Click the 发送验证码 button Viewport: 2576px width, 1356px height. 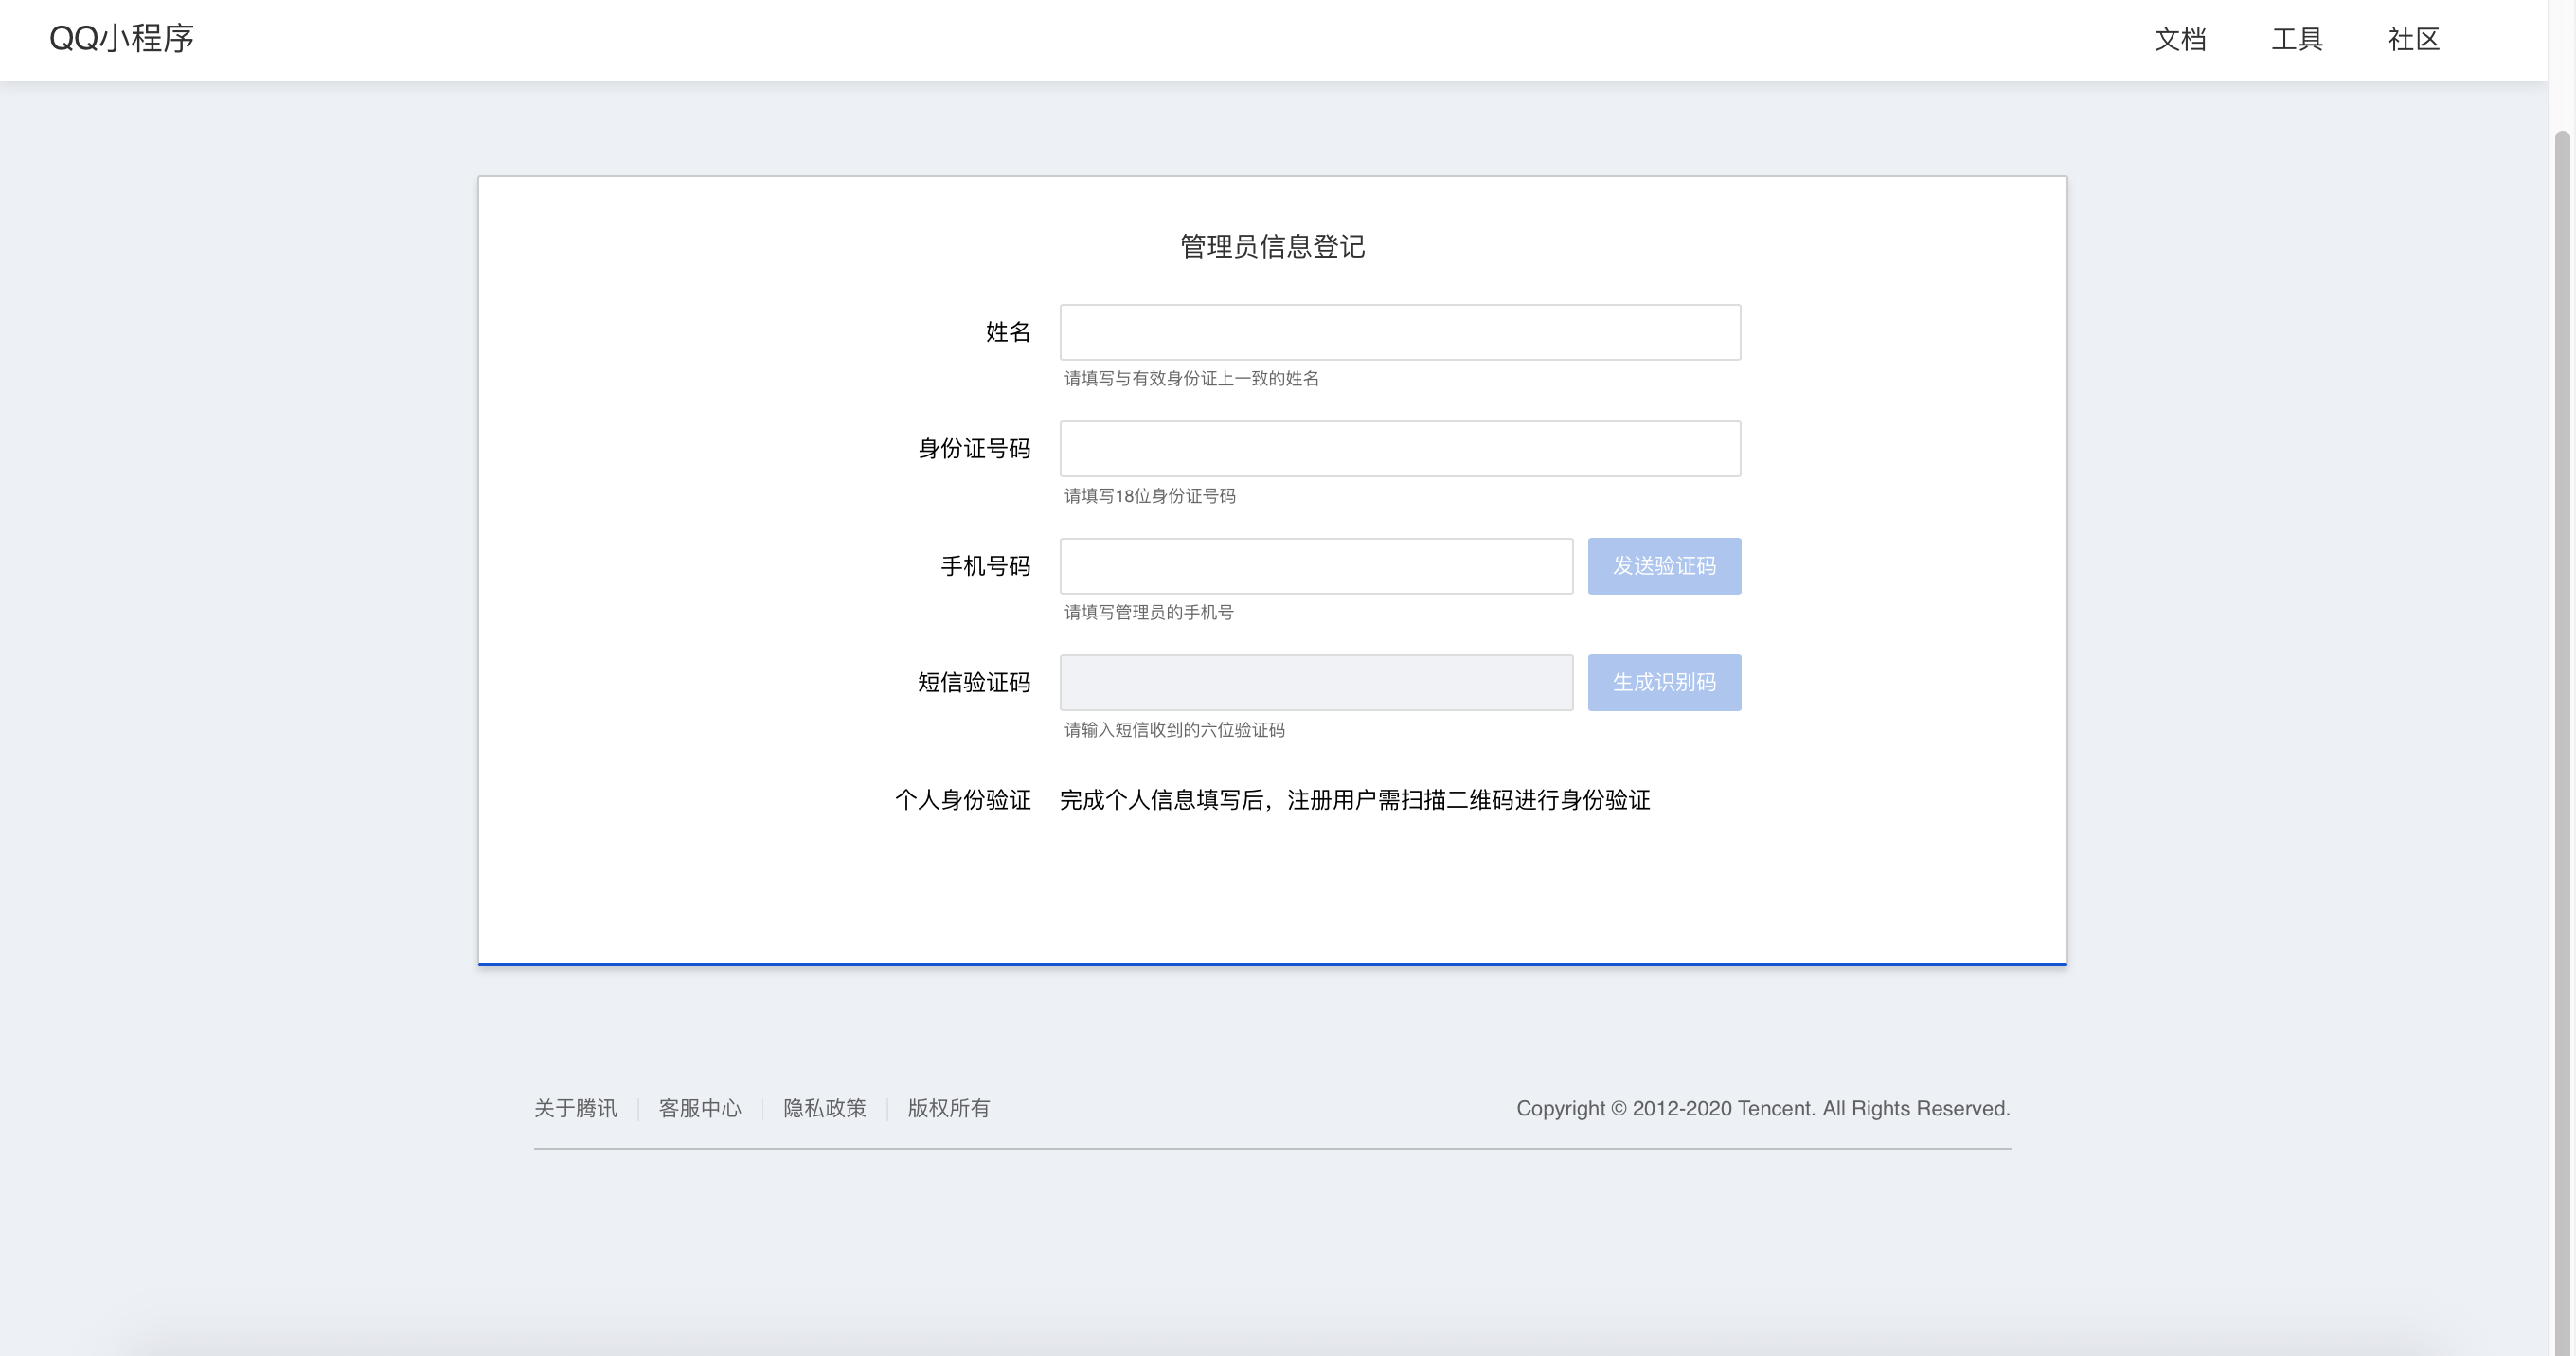(1664, 566)
